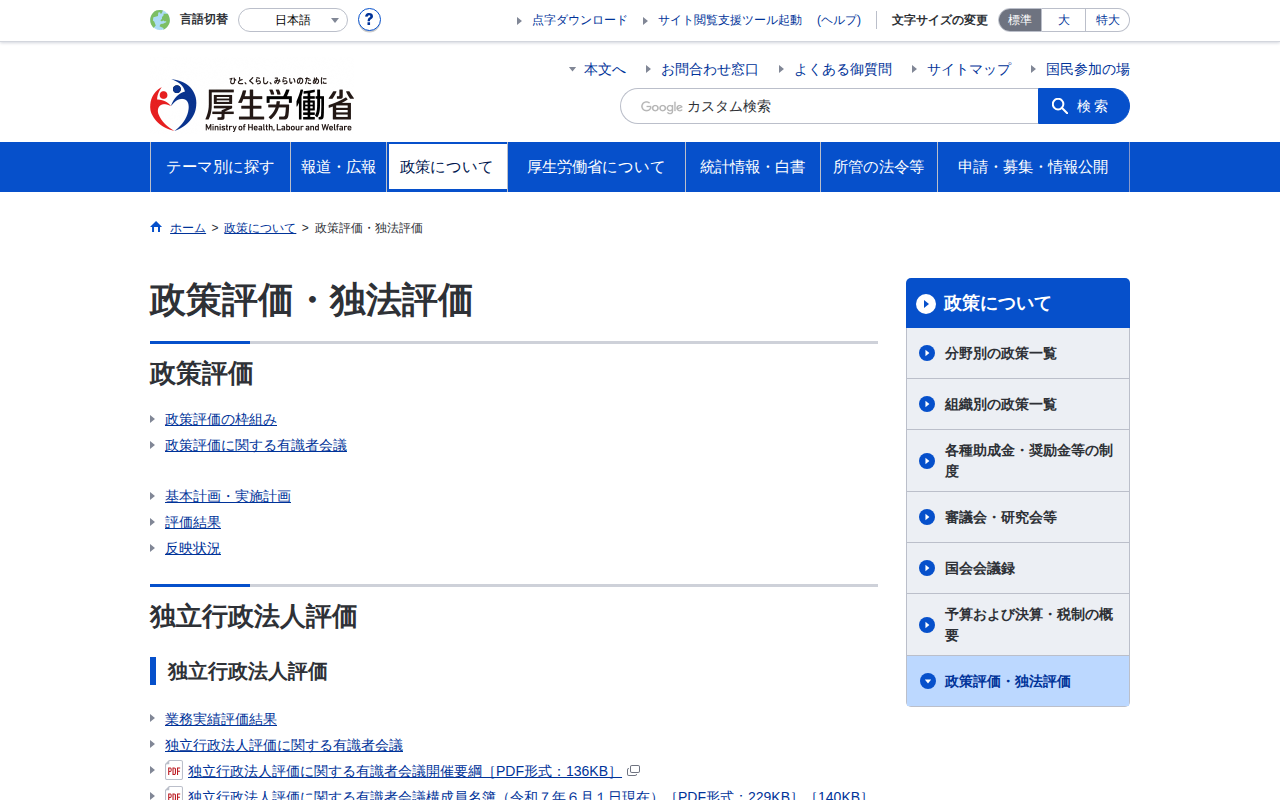This screenshot has width=1280, height=800.
Task: Click the new-window icon after the 開催要綱 PDF link
Action: pyautogui.click(x=633, y=771)
